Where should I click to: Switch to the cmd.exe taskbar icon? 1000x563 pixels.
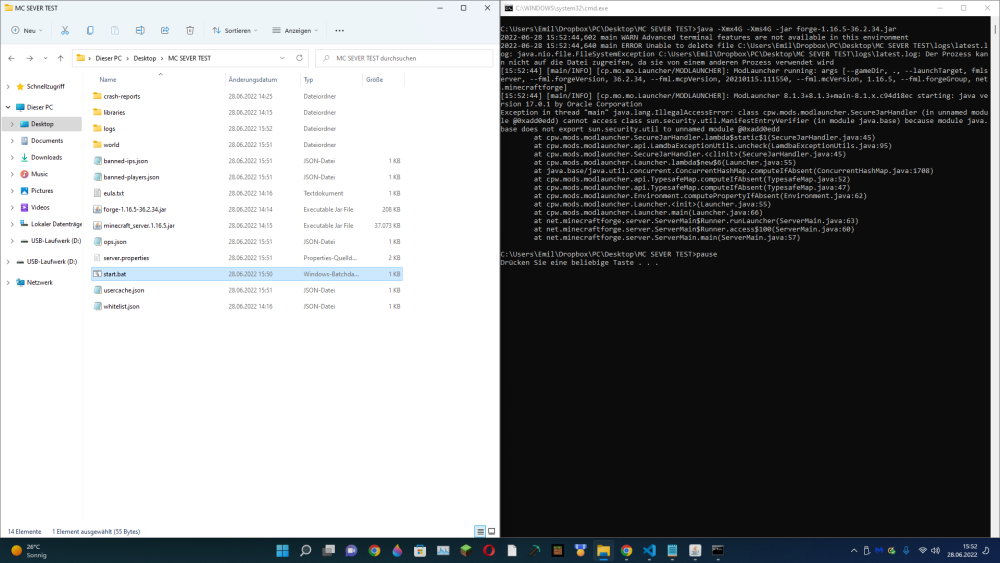(x=718, y=550)
